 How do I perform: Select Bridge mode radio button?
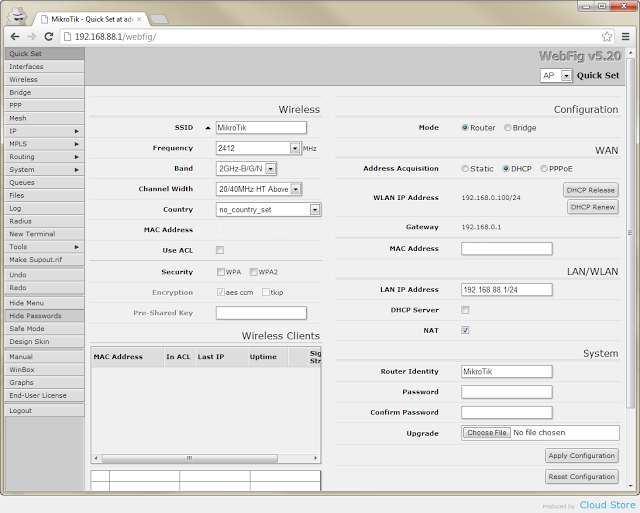coord(507,128)
